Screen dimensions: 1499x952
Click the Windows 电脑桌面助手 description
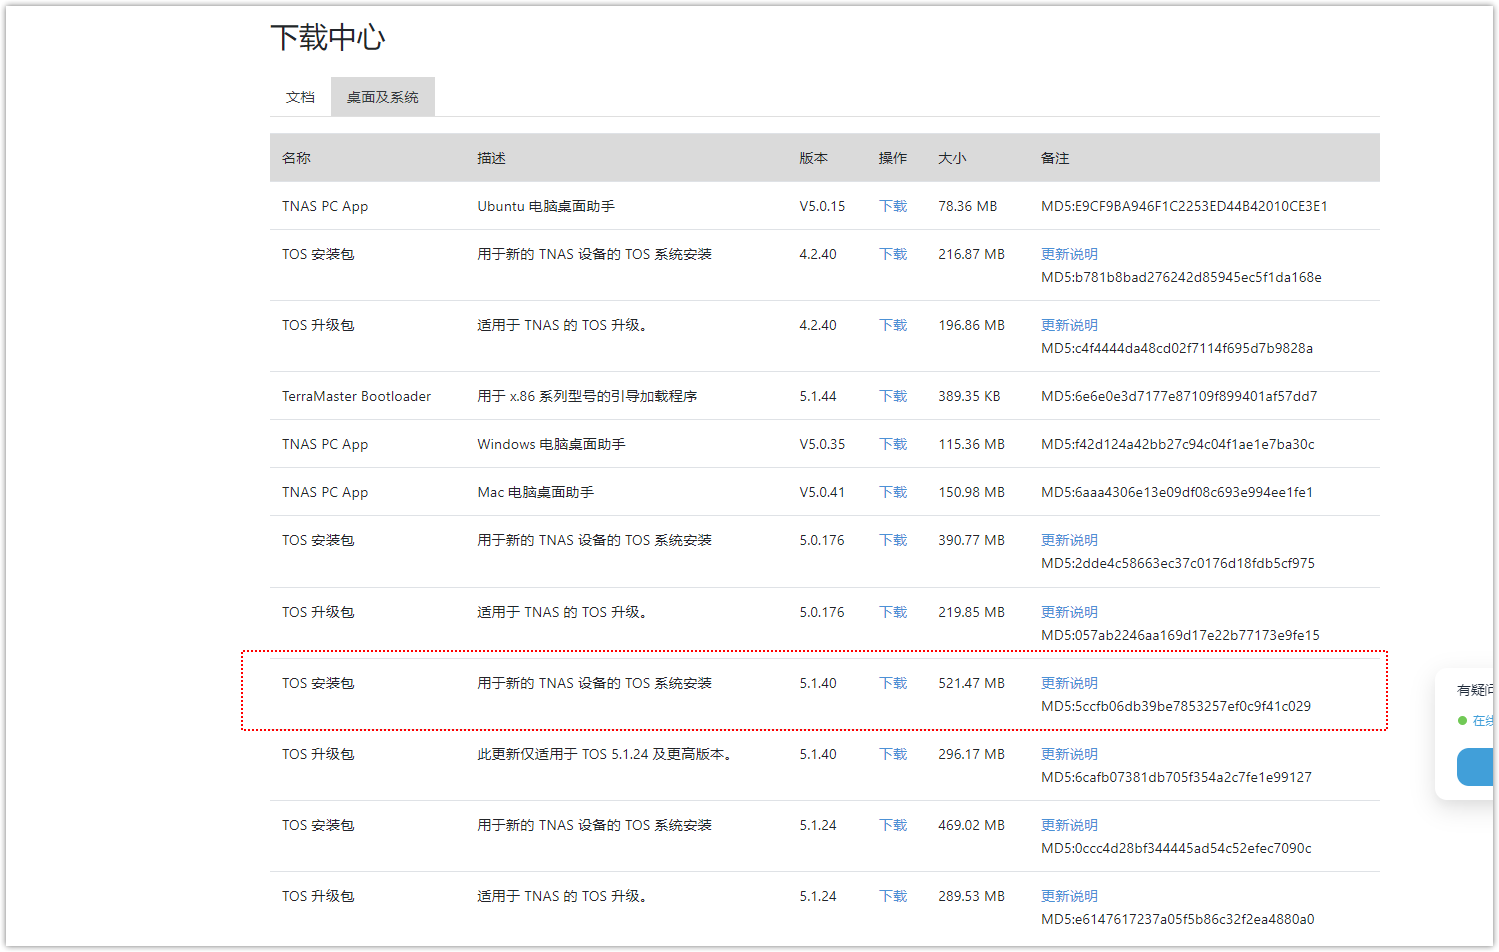click(551, 444)
